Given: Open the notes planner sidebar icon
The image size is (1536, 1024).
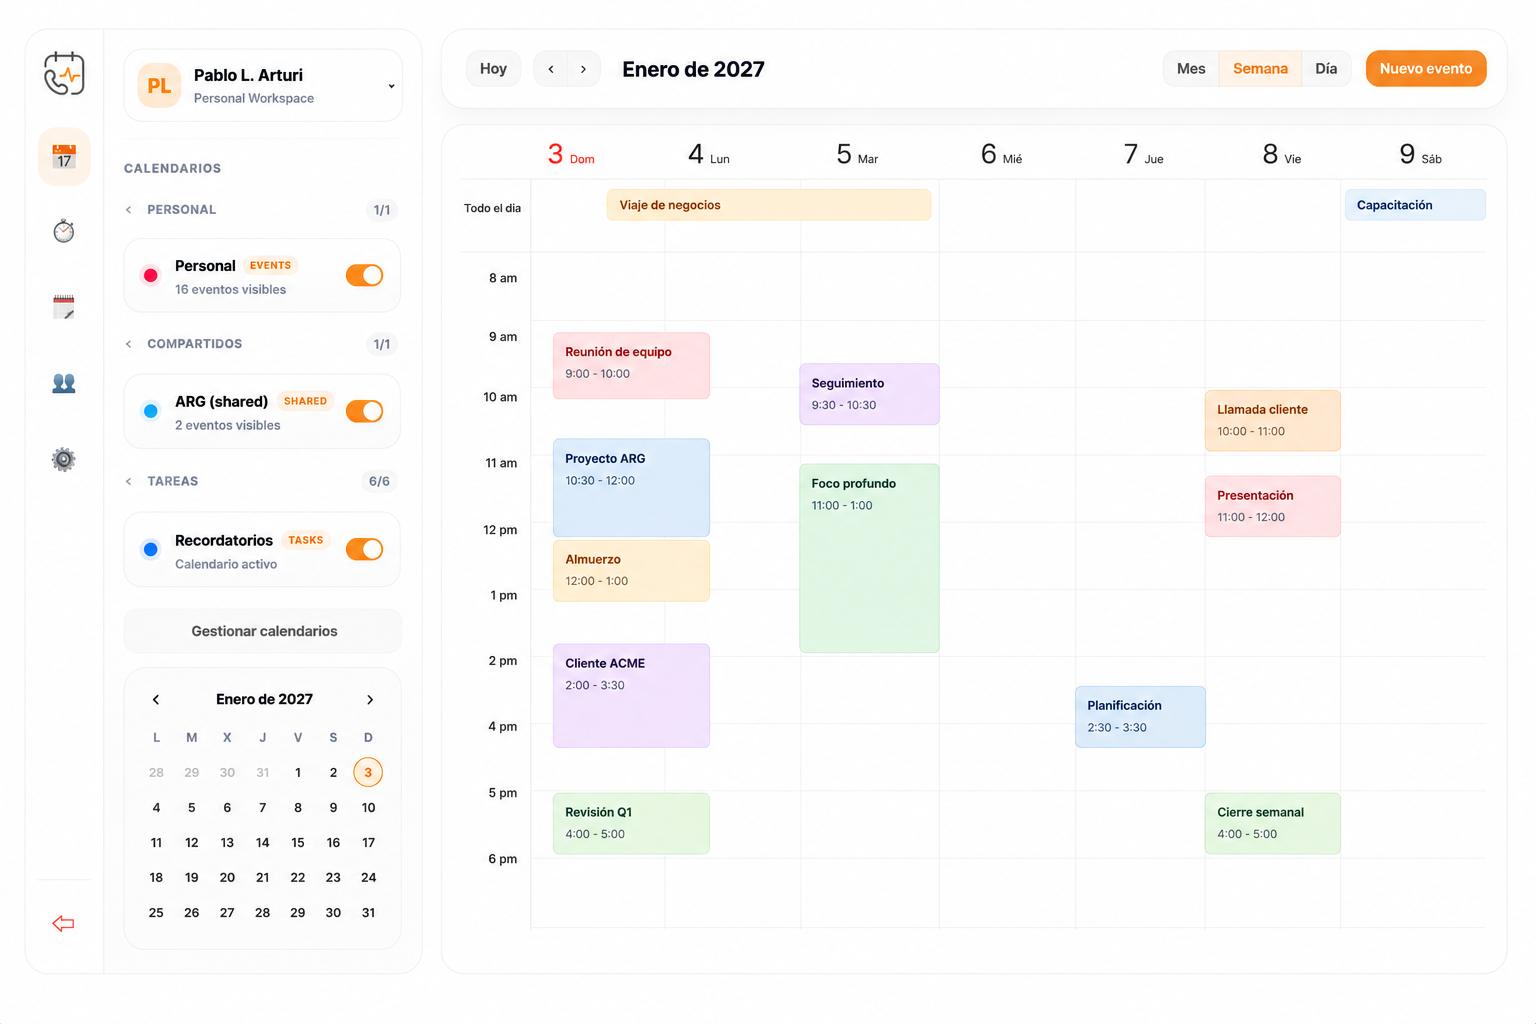Looking at the screenshot, I should tap(64, 307).
